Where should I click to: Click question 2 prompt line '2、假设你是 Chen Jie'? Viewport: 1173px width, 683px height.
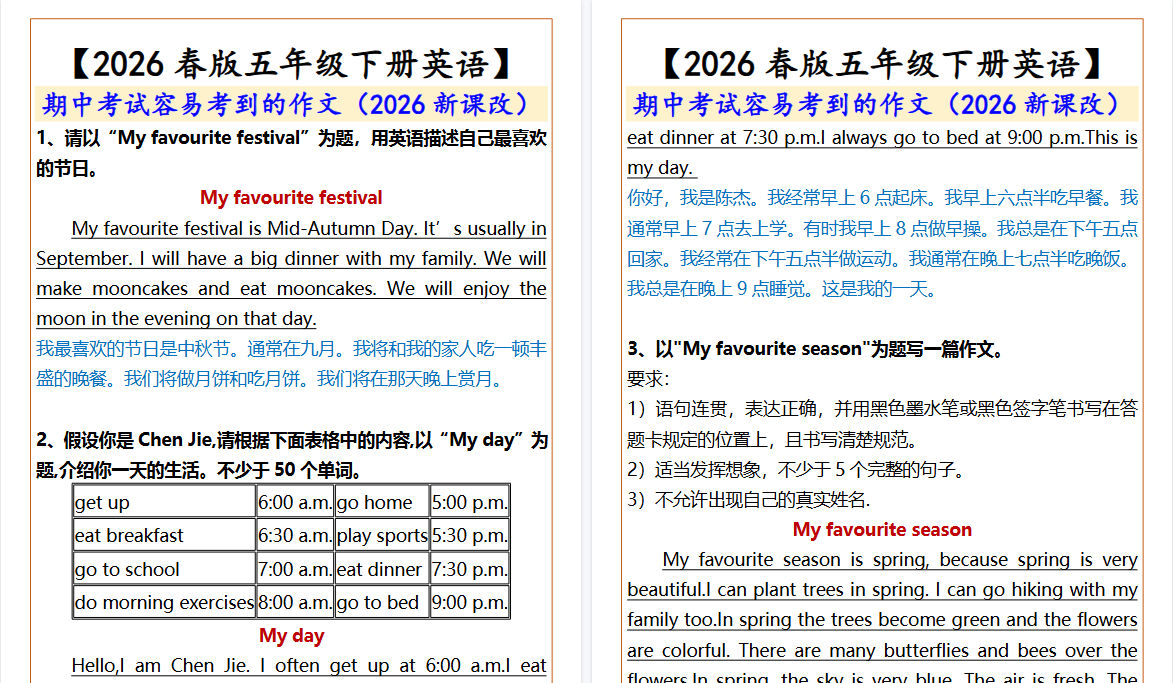292,440
